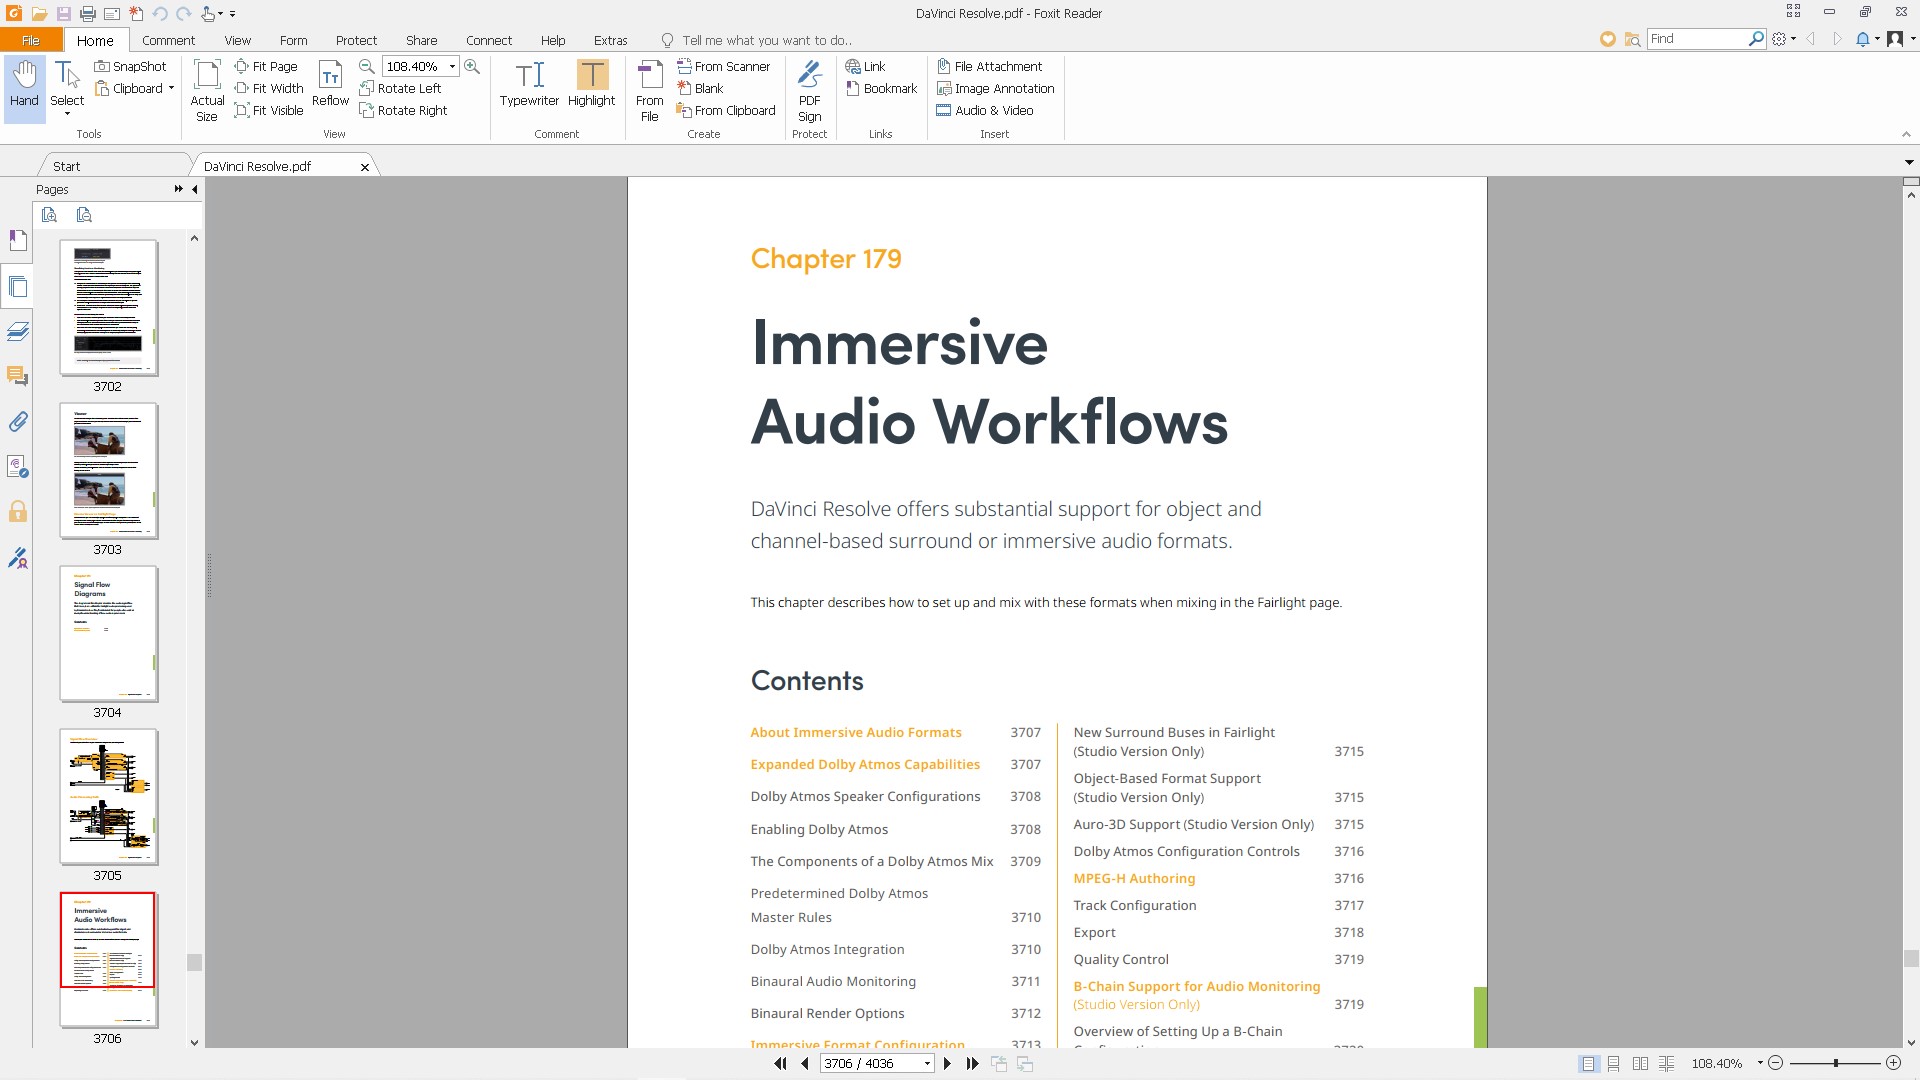Image resolution: width=1920 pixels, height=1080 pixels.
Task: Enable facing pages view mode
Action: [x=1640, y=1063]
